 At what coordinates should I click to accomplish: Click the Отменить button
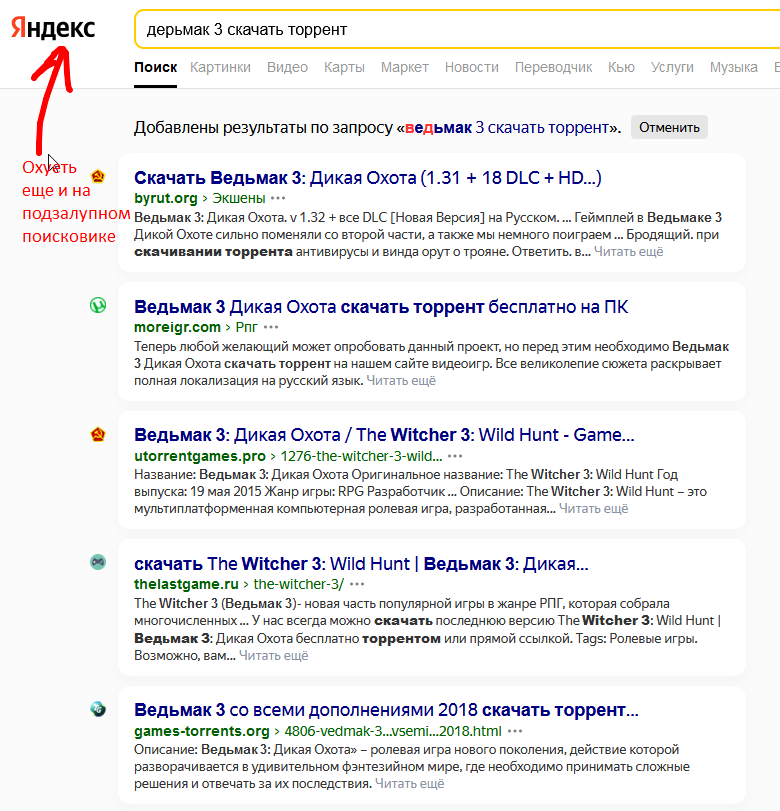(x=669, y=127)
